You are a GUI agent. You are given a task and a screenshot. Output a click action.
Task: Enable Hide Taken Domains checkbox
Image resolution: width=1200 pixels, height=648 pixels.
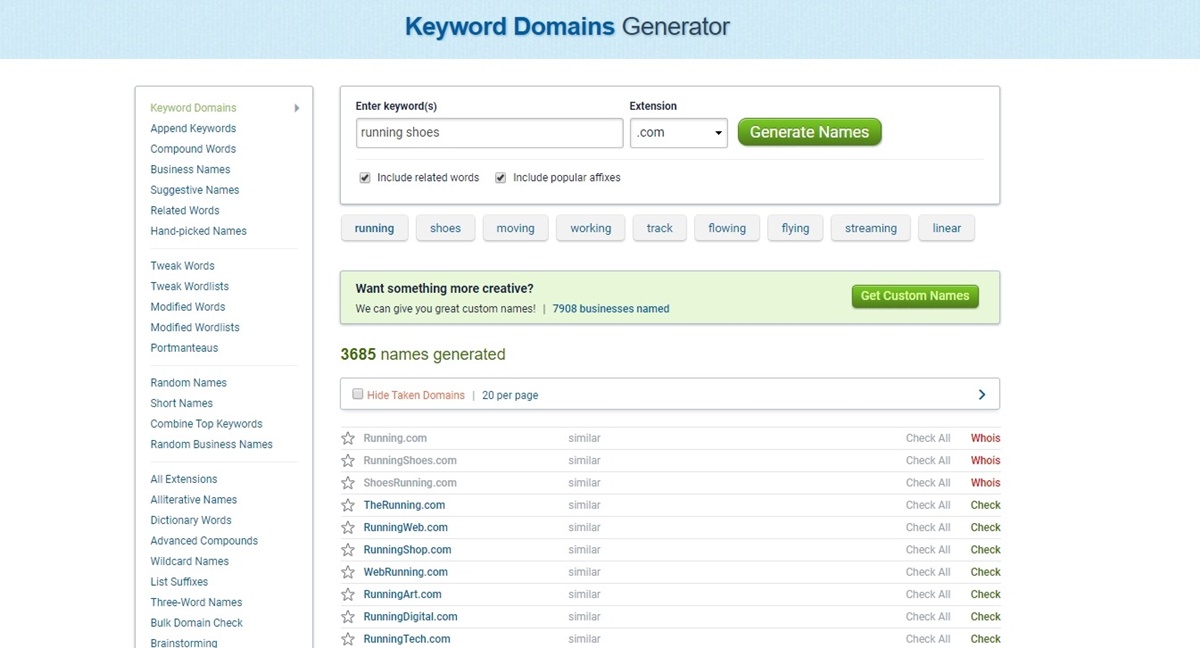click(358, 395)
